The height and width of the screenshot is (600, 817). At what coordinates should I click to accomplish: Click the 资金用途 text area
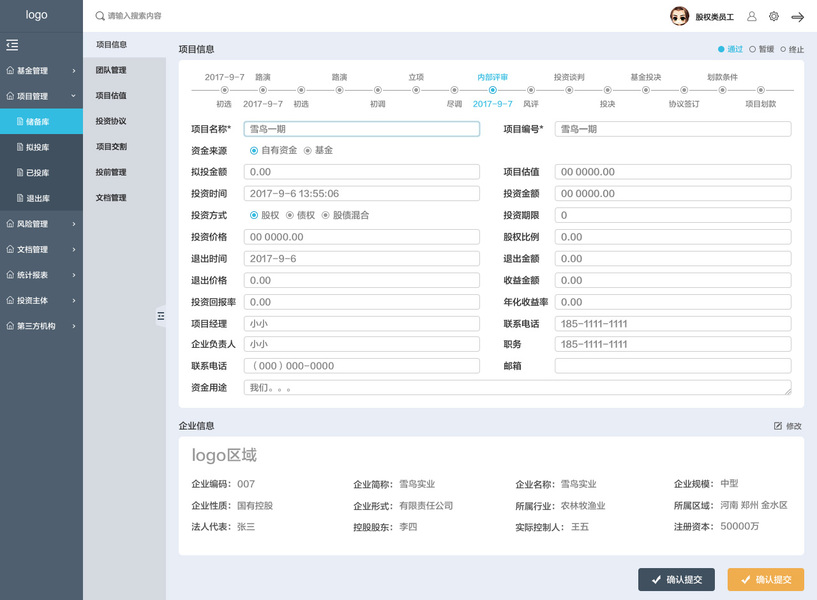tap(517, 388)
